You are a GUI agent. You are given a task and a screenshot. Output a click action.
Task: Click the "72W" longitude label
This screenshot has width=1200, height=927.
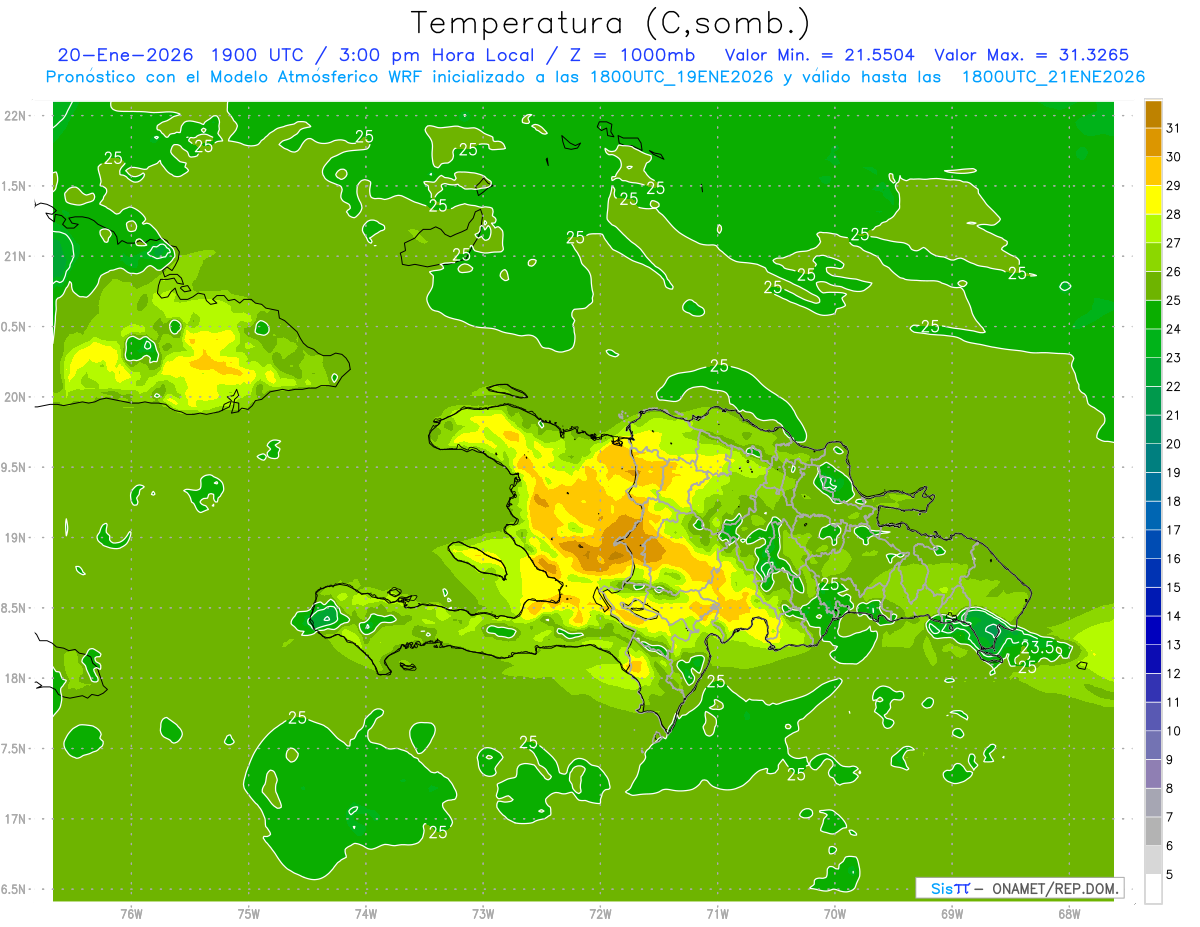[x=601, y=913]
